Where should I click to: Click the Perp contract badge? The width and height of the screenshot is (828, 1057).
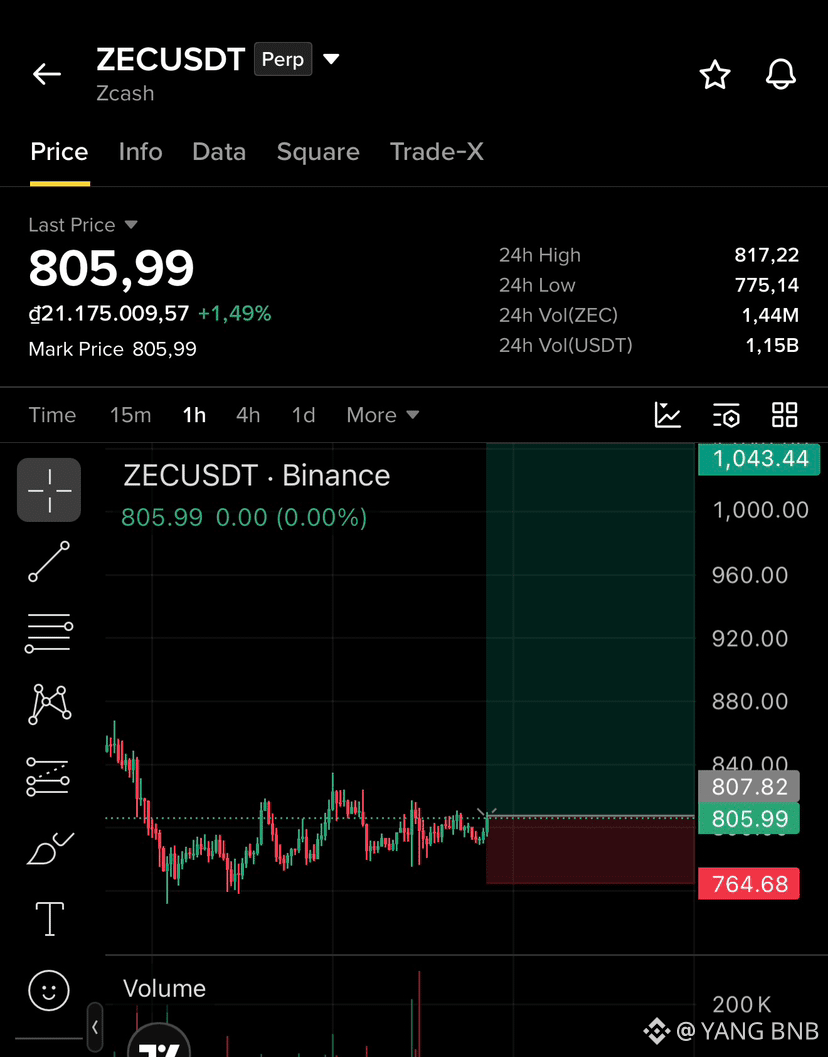click(x=283, y=59)
